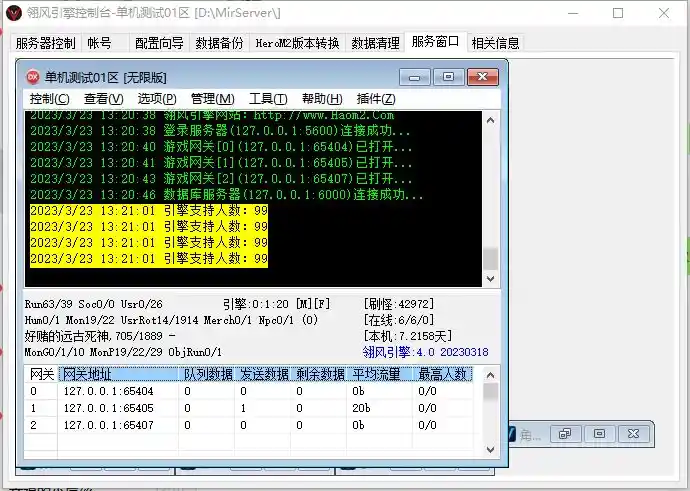
Task: Click log line 游戏网关[2] 已打开
Action: pos(221,179)
